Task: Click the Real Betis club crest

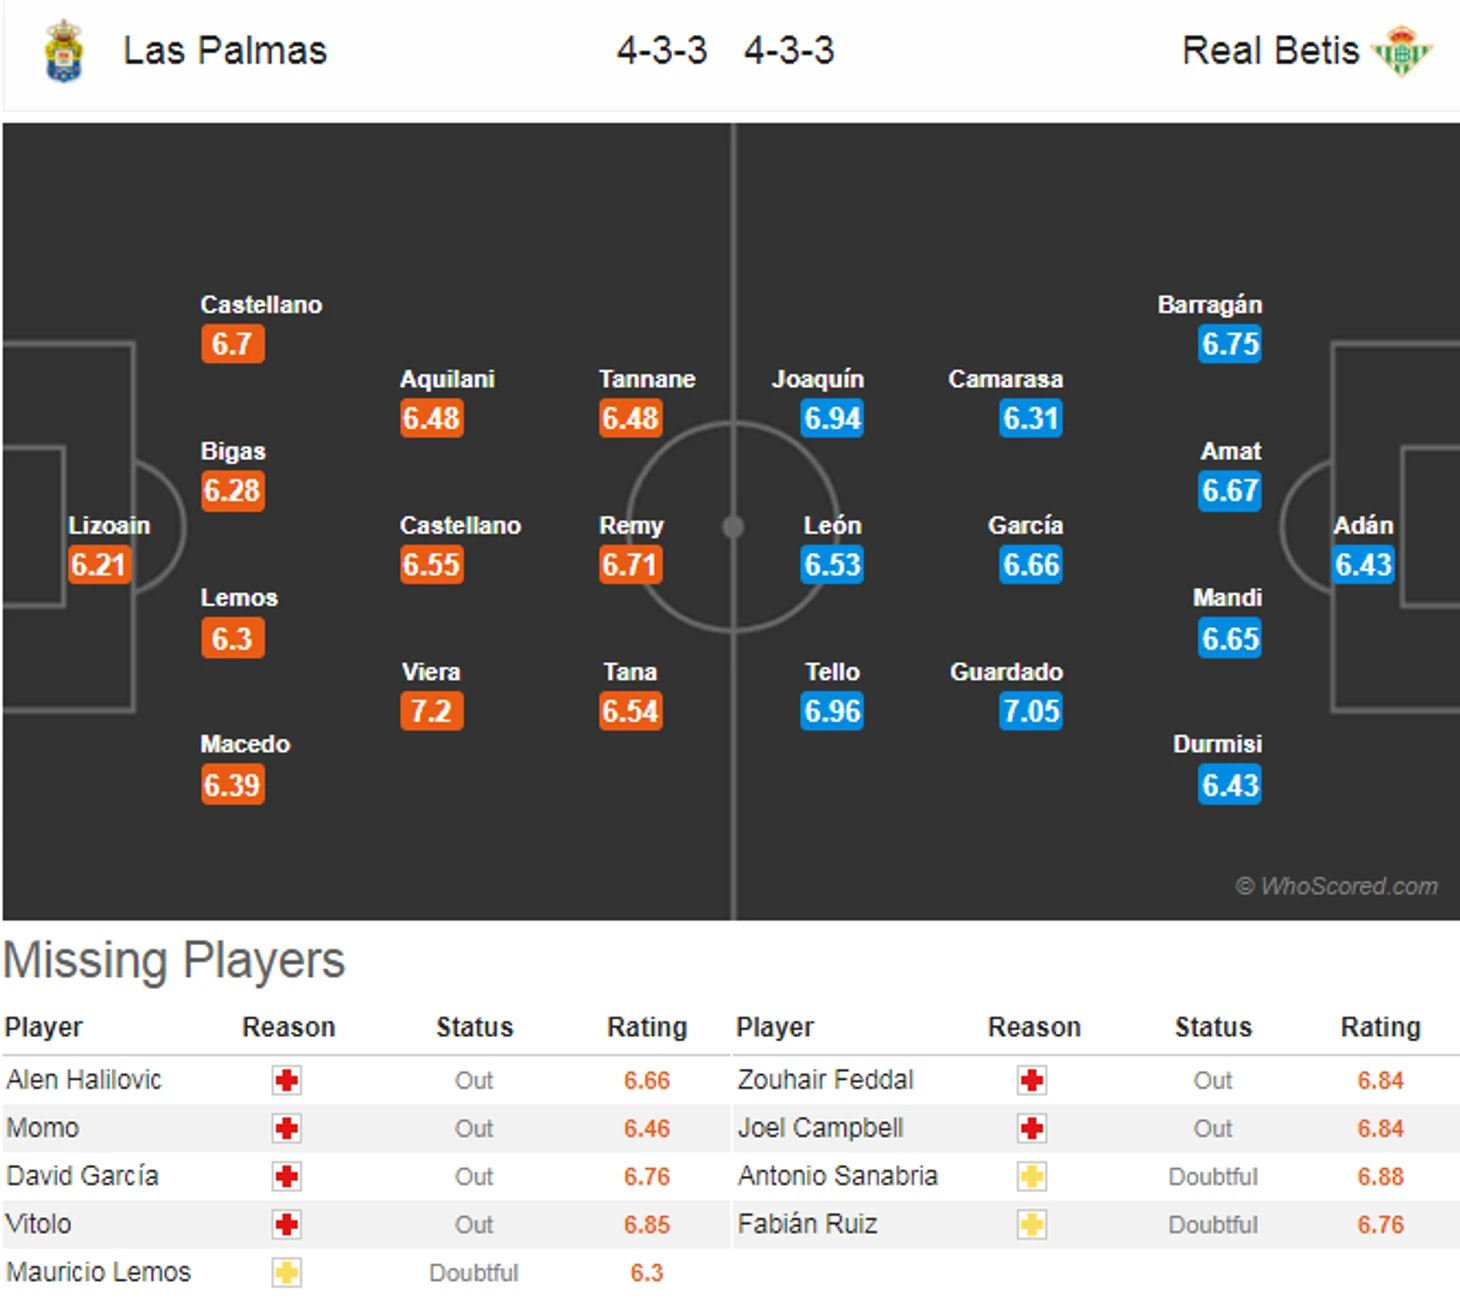Action: coord(1402,51)
